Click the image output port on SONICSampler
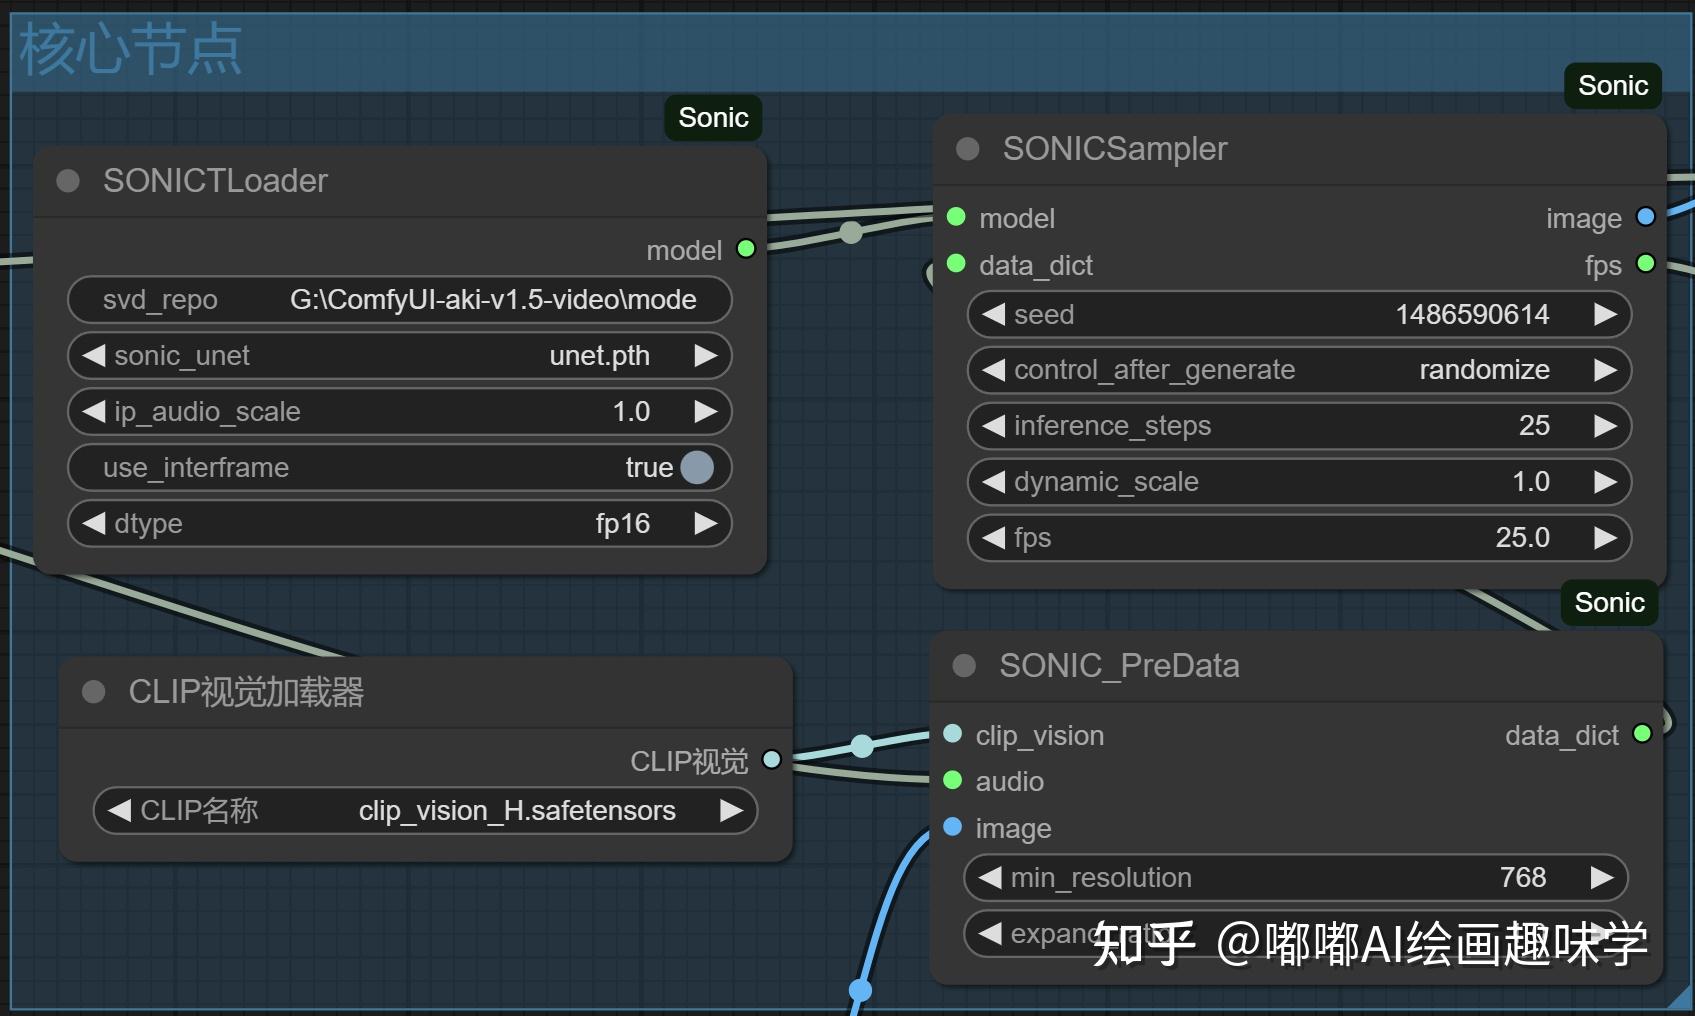The image size is (1695, 1016). point(1644,217)
